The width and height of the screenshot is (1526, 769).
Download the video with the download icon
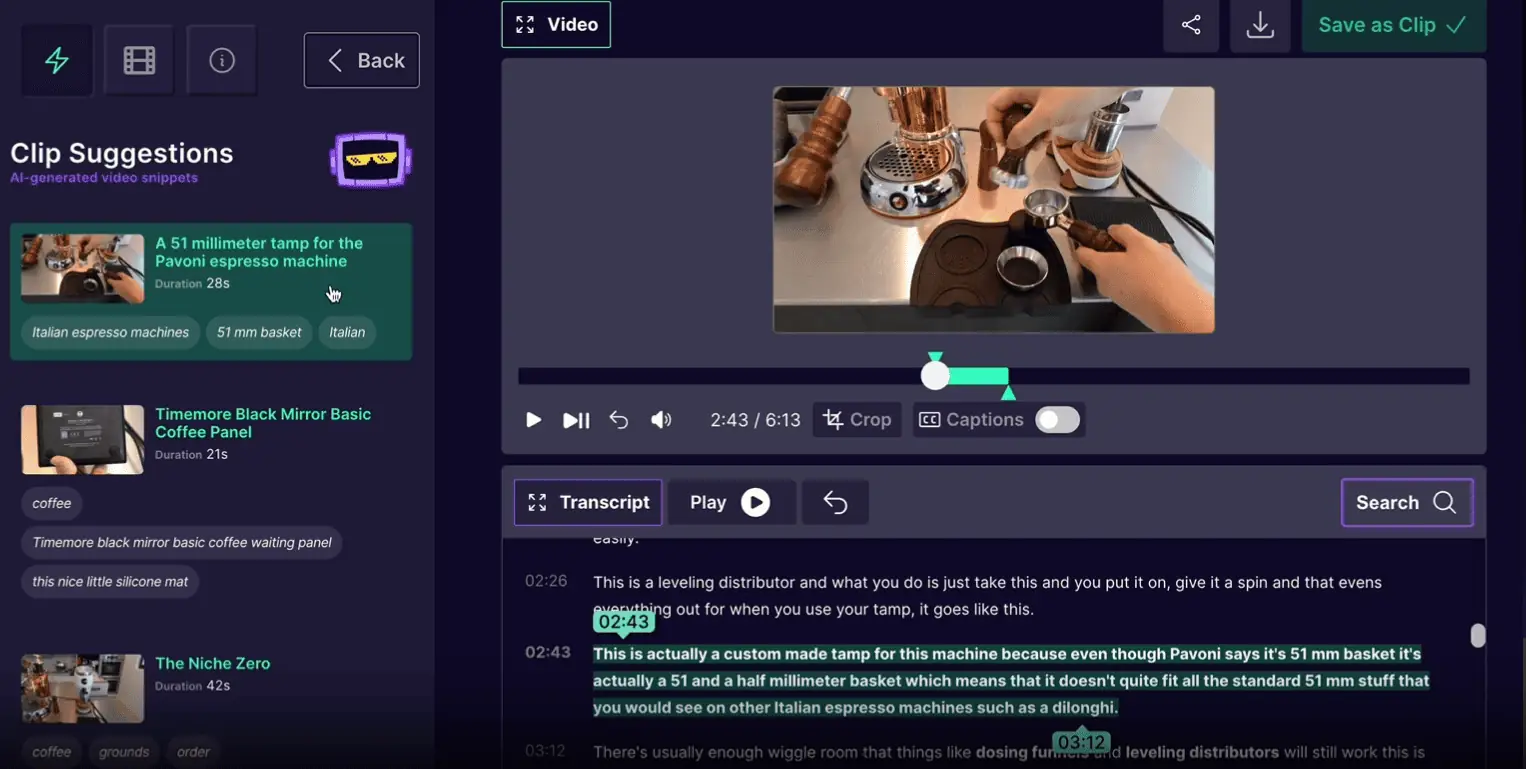click(1260, 26)
